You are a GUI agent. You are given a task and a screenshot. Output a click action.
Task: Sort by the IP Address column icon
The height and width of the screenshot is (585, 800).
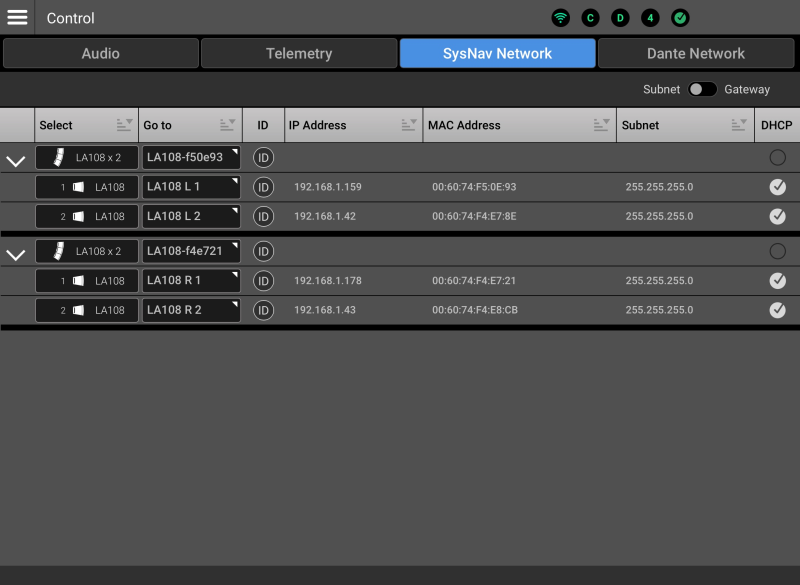pos(409,125)
